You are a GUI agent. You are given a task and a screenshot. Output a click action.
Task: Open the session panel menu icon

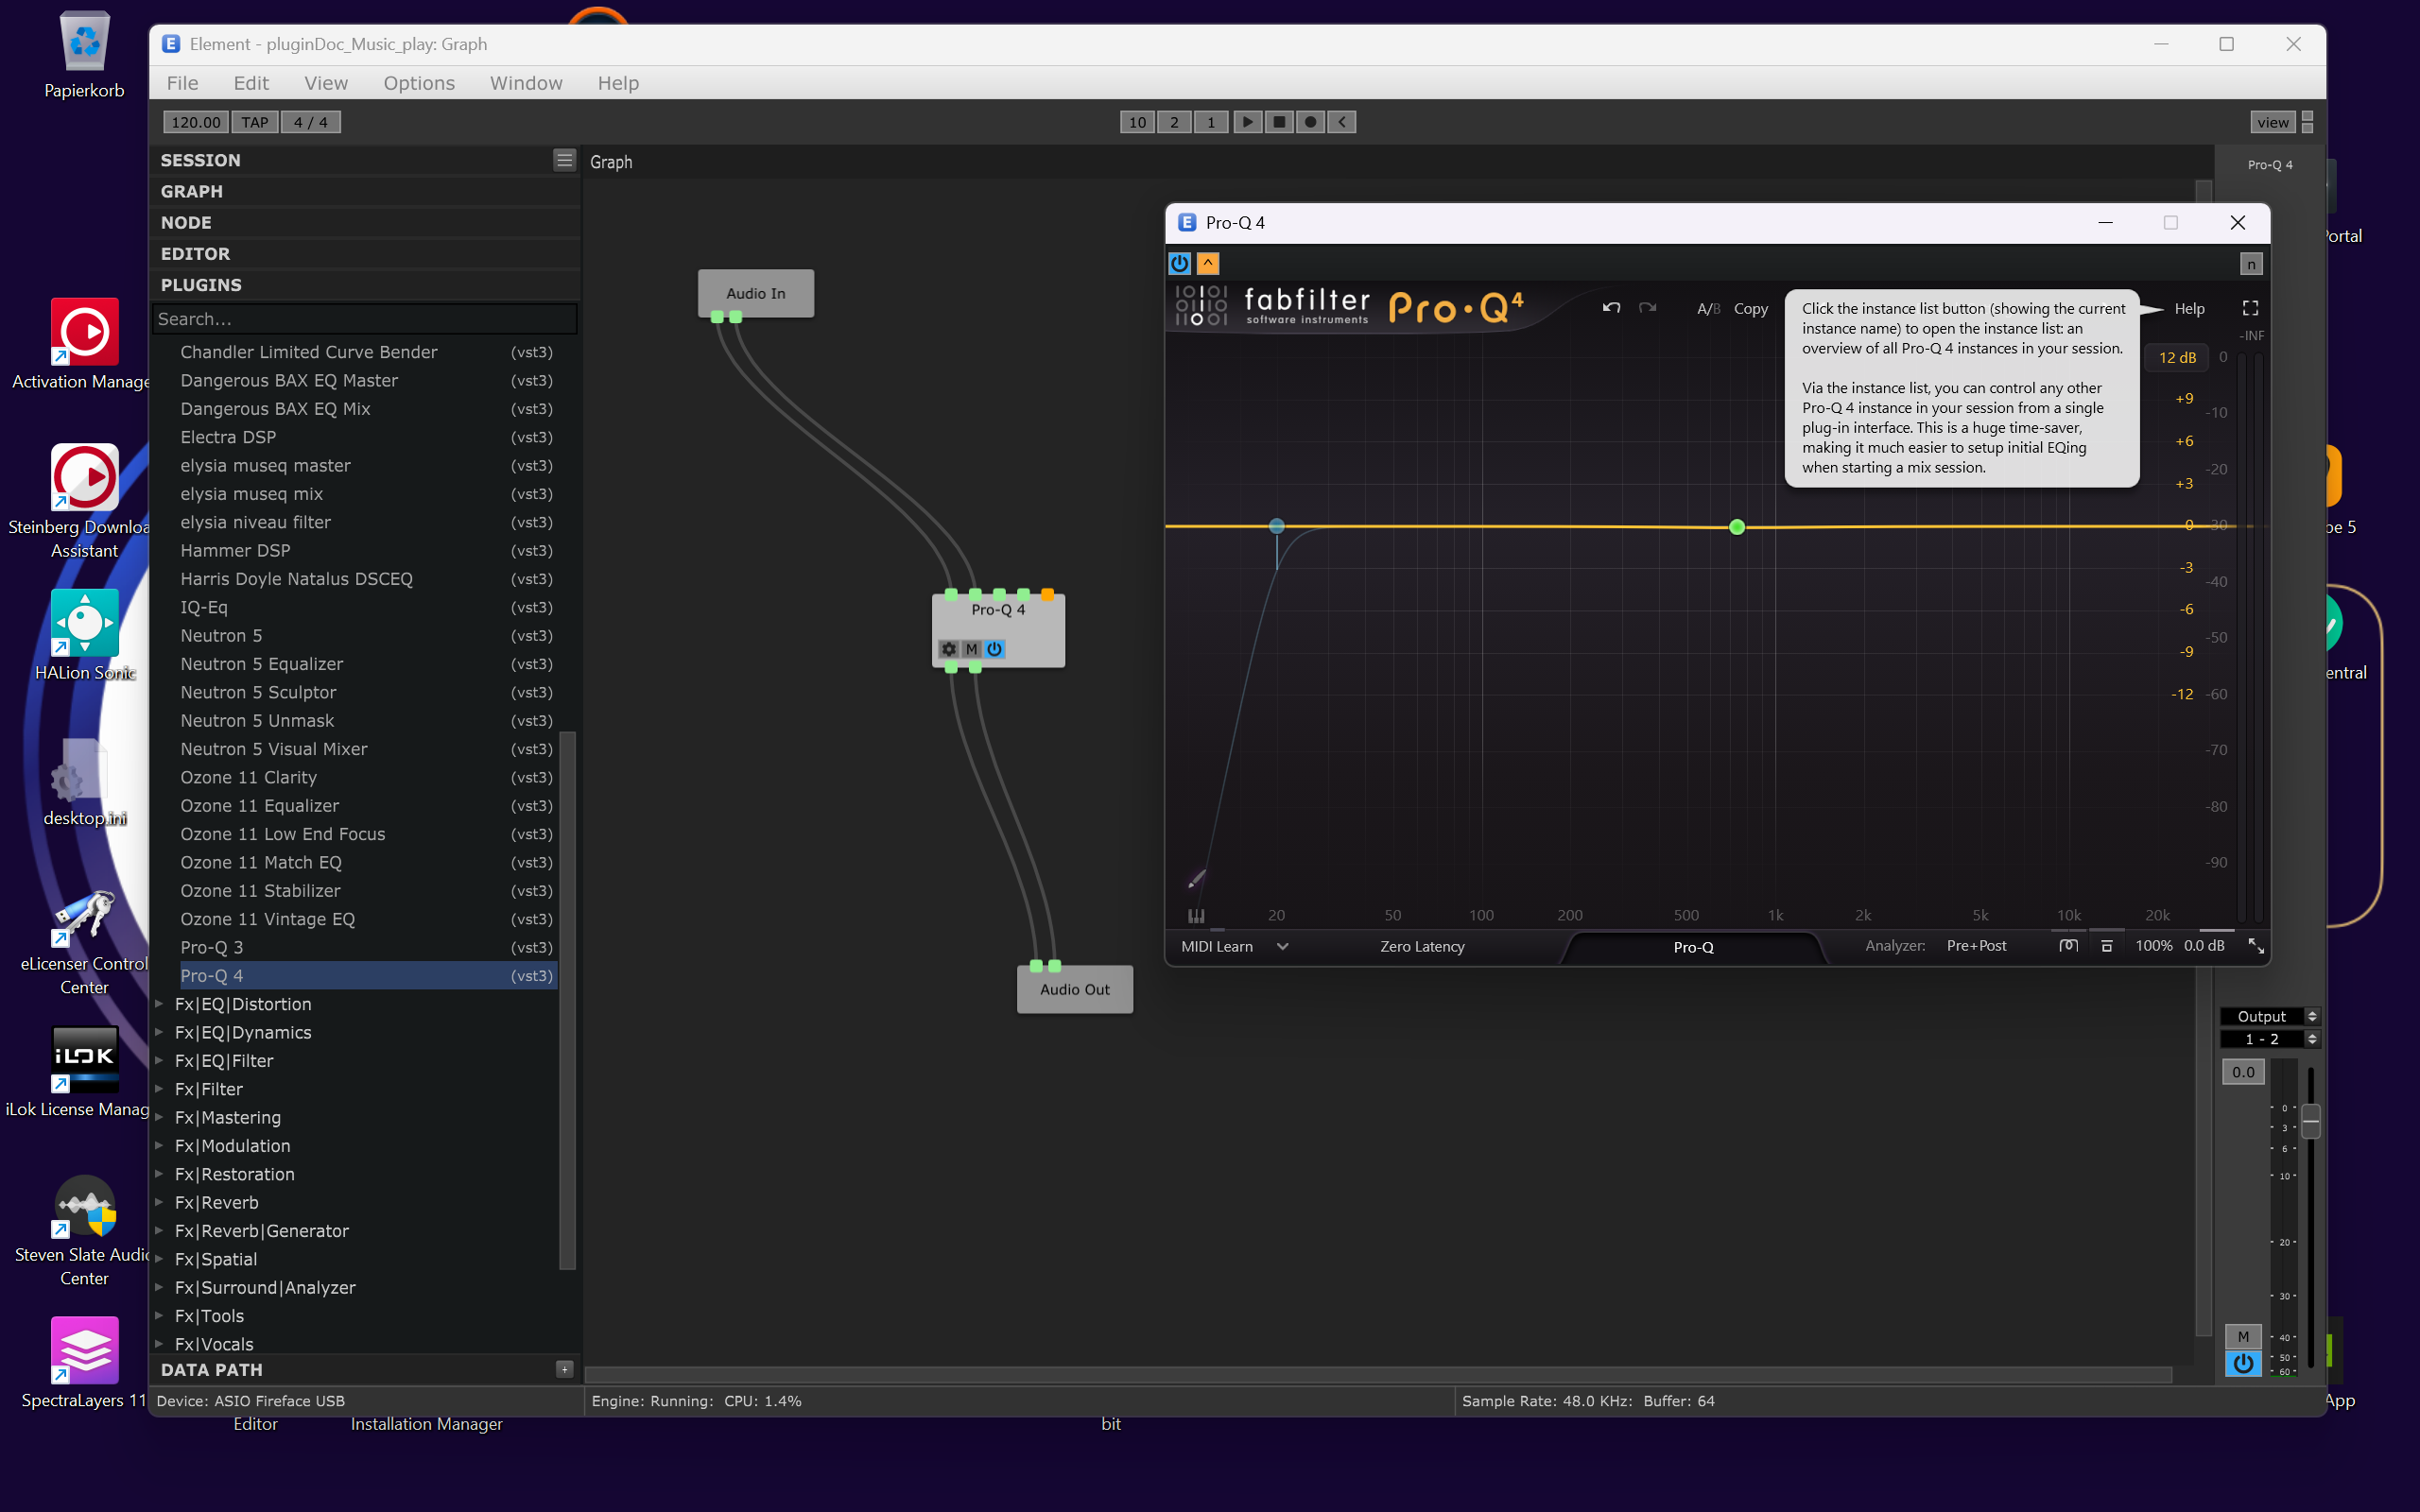coord(564,160)
